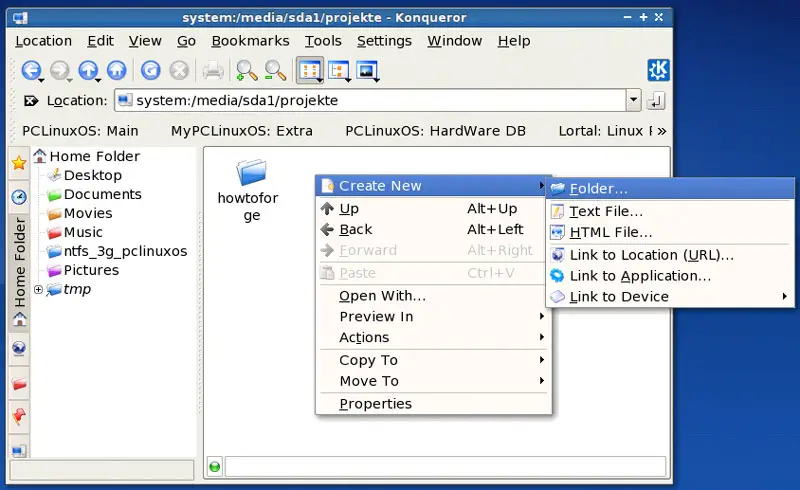800x490 pixels.
Task: Click the Back arrow toolbar icon
Action: click(31, 70)
